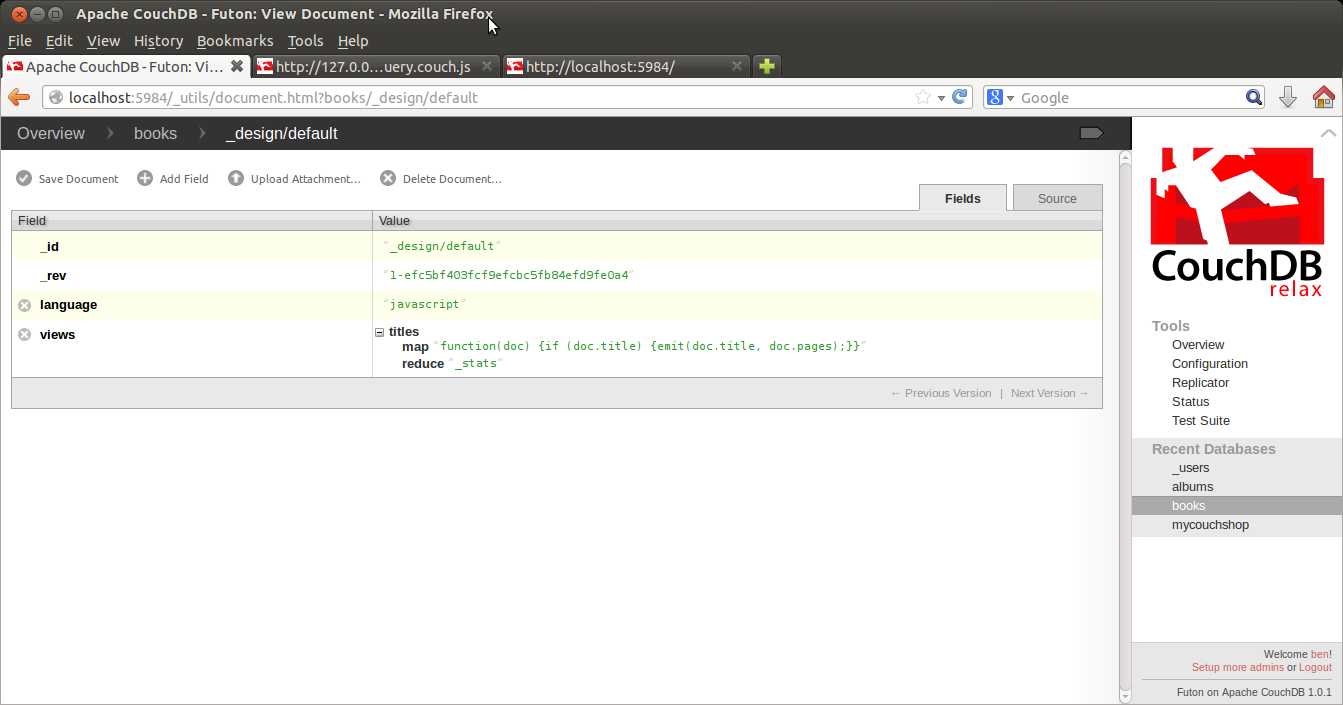Click Previous Version link
This screenshot has height=705, width=1343.
[x=941, y=393]
